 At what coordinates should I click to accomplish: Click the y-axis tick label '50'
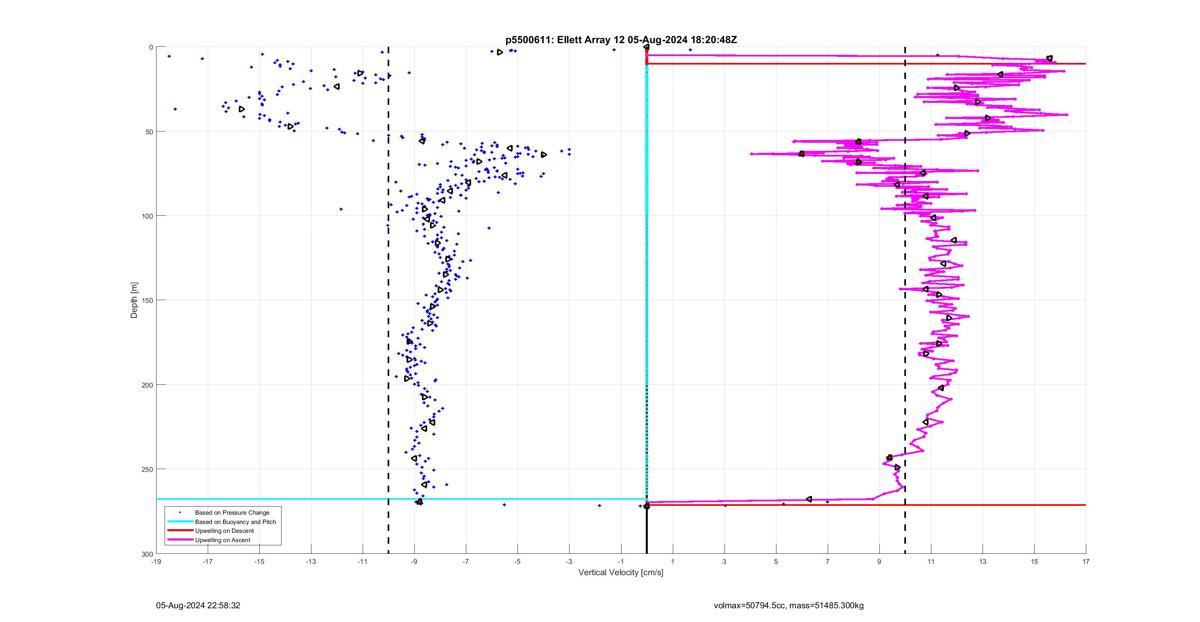point(148,132)
